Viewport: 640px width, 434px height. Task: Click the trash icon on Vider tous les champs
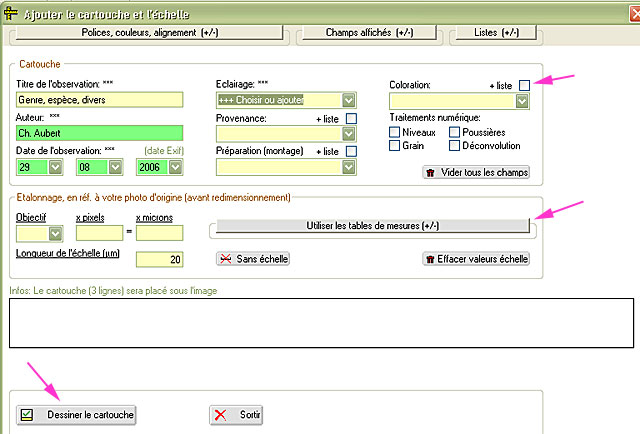[x=430, y=173]
